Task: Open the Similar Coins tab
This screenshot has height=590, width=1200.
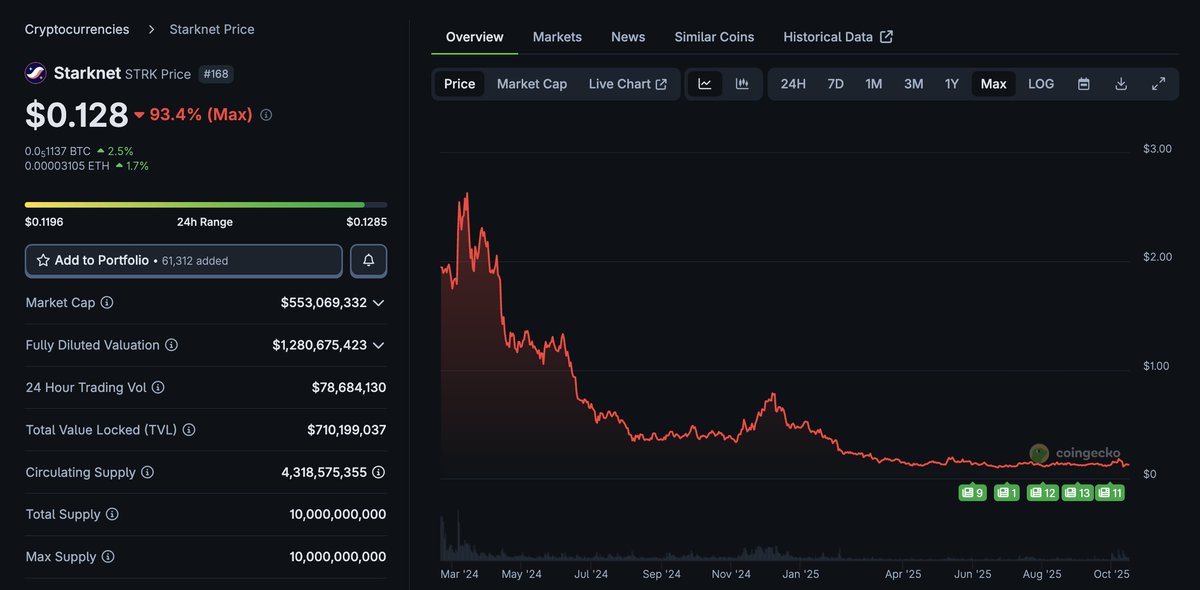Action: pos(714,37)
